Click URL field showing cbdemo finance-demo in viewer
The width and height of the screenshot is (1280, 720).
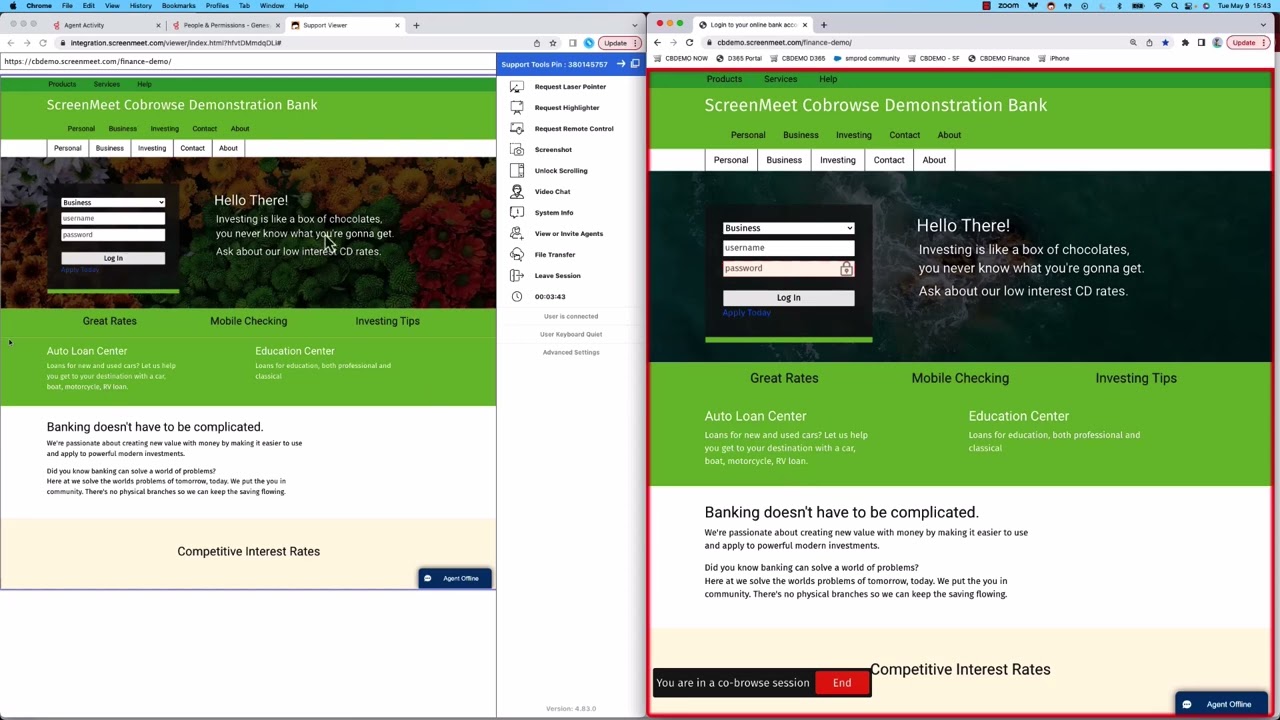coord(247,61)
